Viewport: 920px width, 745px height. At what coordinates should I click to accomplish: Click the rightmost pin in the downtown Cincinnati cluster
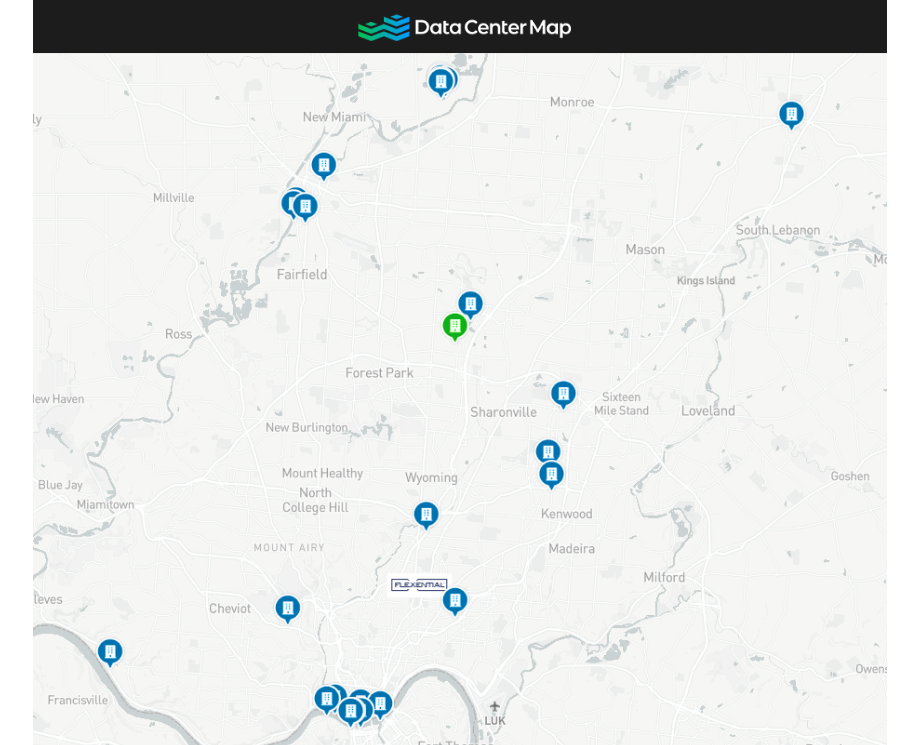click(x=381, y=703)
